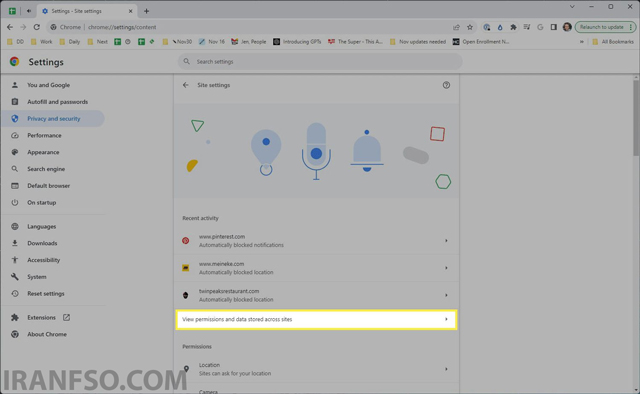The height and width of the screenshot is (394, 640).
Task: Click the address bar URL chrome://settings/content
Action: coord(122,27)
